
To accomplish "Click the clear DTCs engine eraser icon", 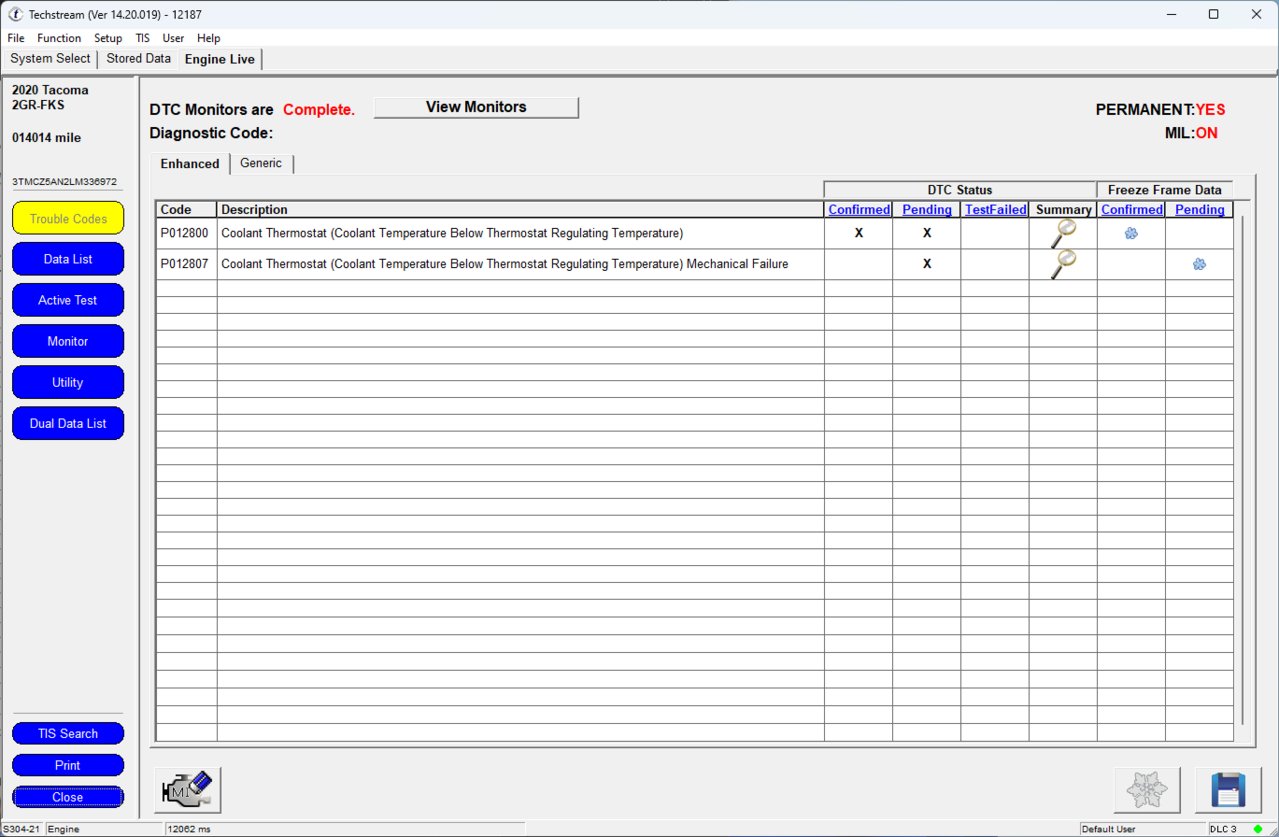I will click(x=188, y=790).
